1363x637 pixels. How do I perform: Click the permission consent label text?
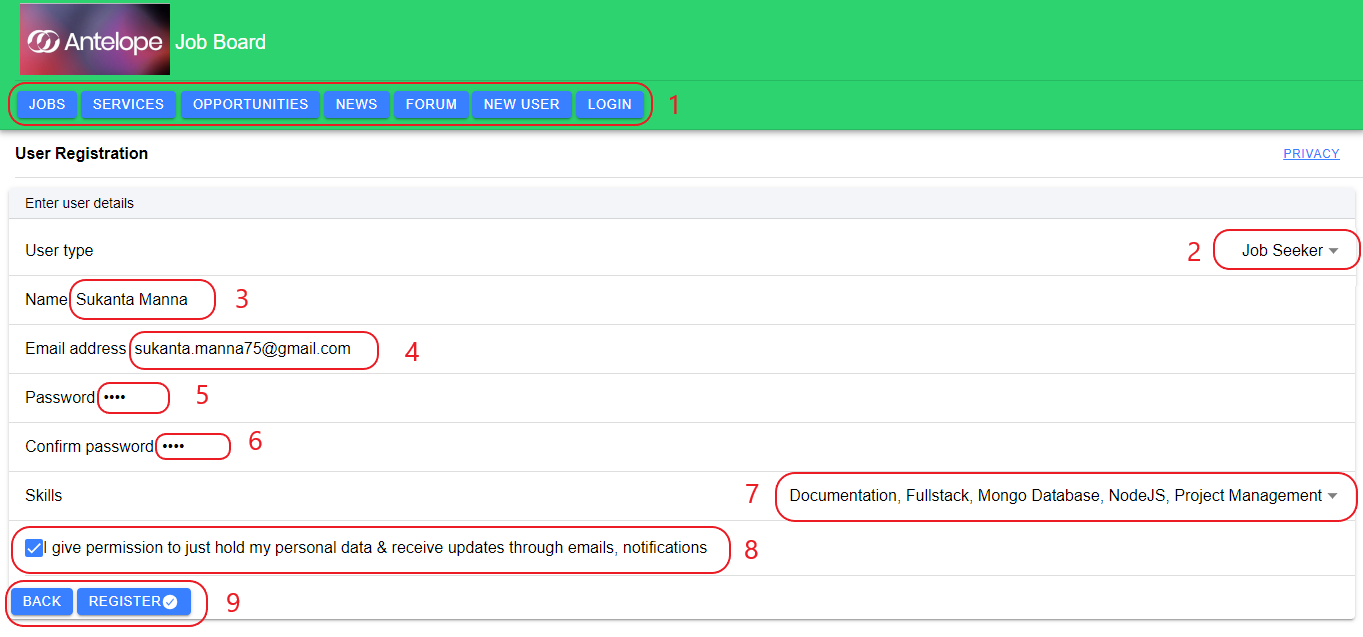[376, 548]
